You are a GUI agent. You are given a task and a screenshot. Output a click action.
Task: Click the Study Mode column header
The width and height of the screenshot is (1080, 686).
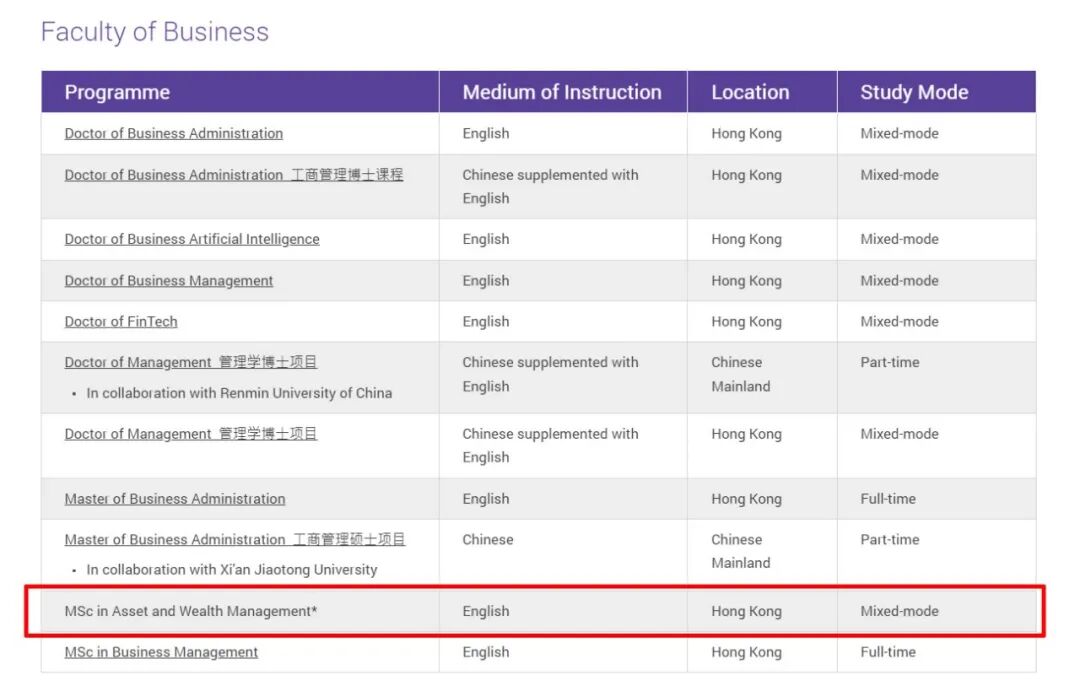click(914, 92)
